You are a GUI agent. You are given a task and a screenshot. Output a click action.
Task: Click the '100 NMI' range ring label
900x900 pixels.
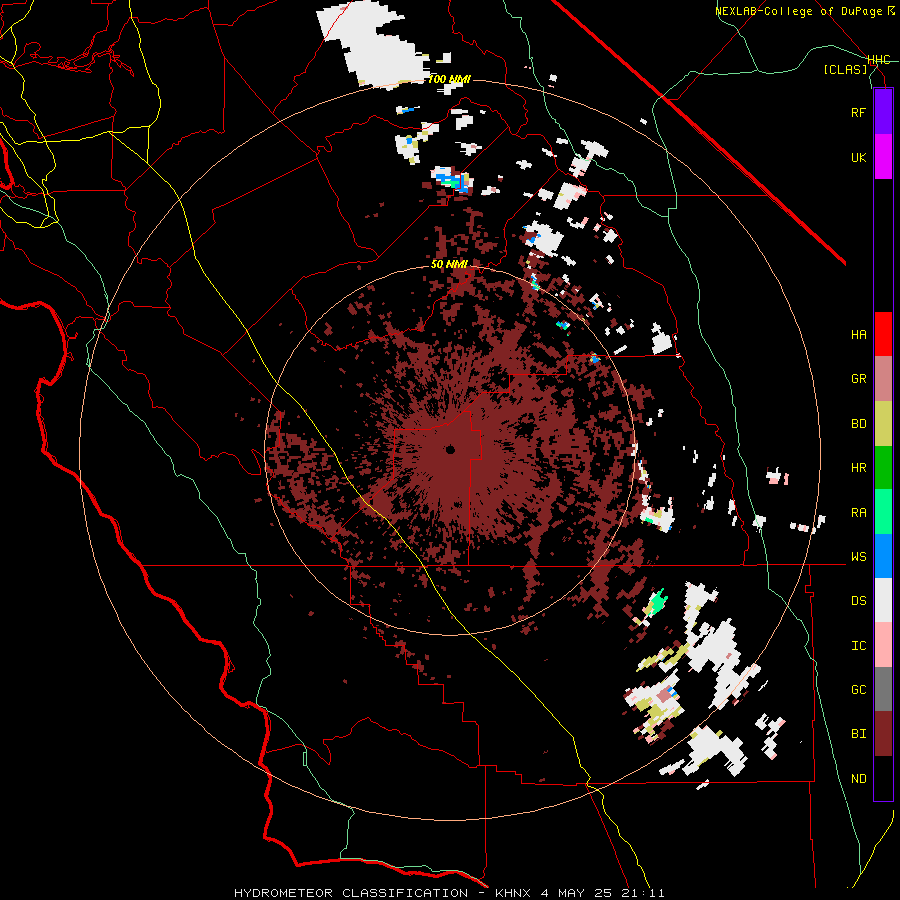[x=449, y=79]
